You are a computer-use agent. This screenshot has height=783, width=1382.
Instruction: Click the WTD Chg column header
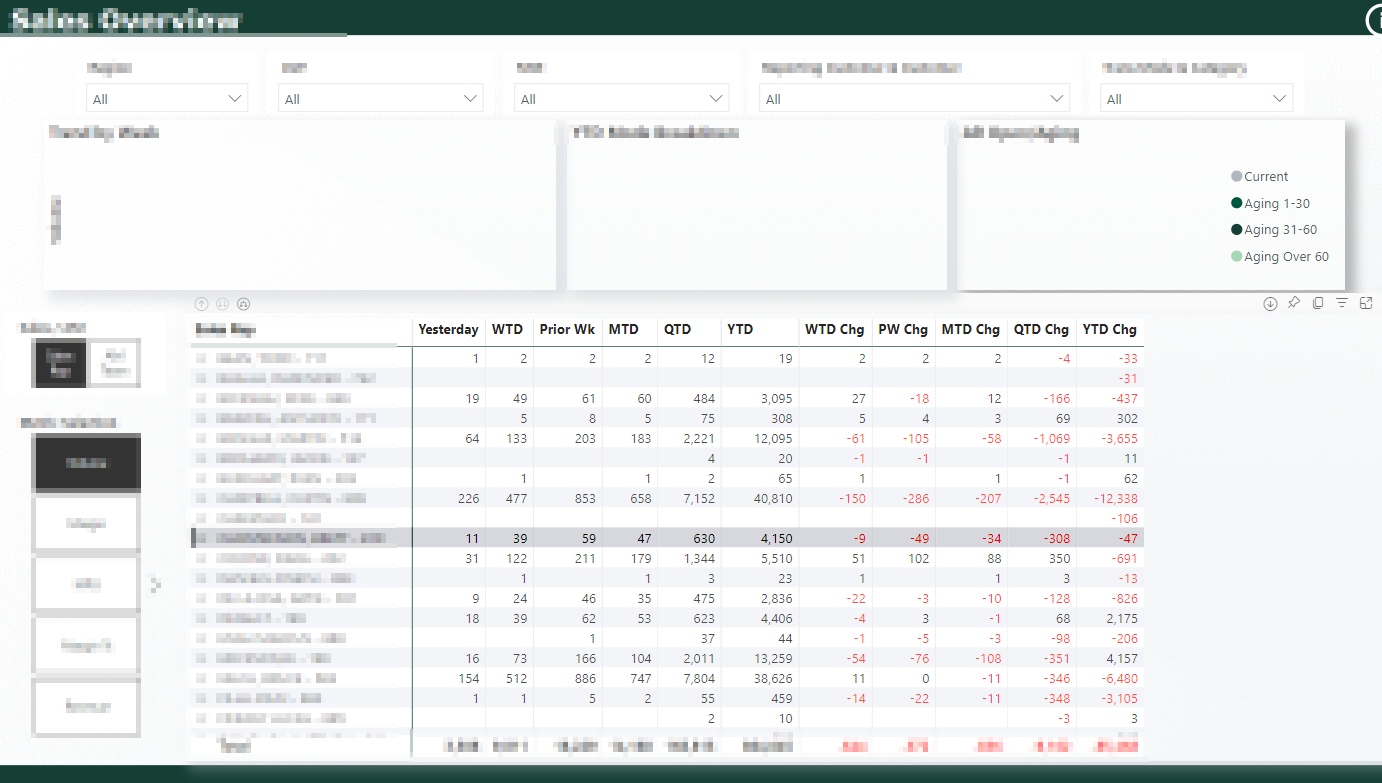coord(834,329)
